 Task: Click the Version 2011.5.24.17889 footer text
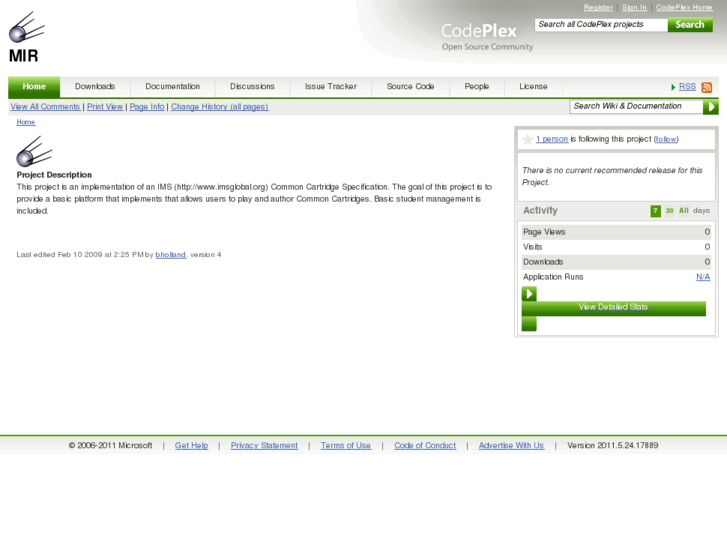[x=612, y=445]
